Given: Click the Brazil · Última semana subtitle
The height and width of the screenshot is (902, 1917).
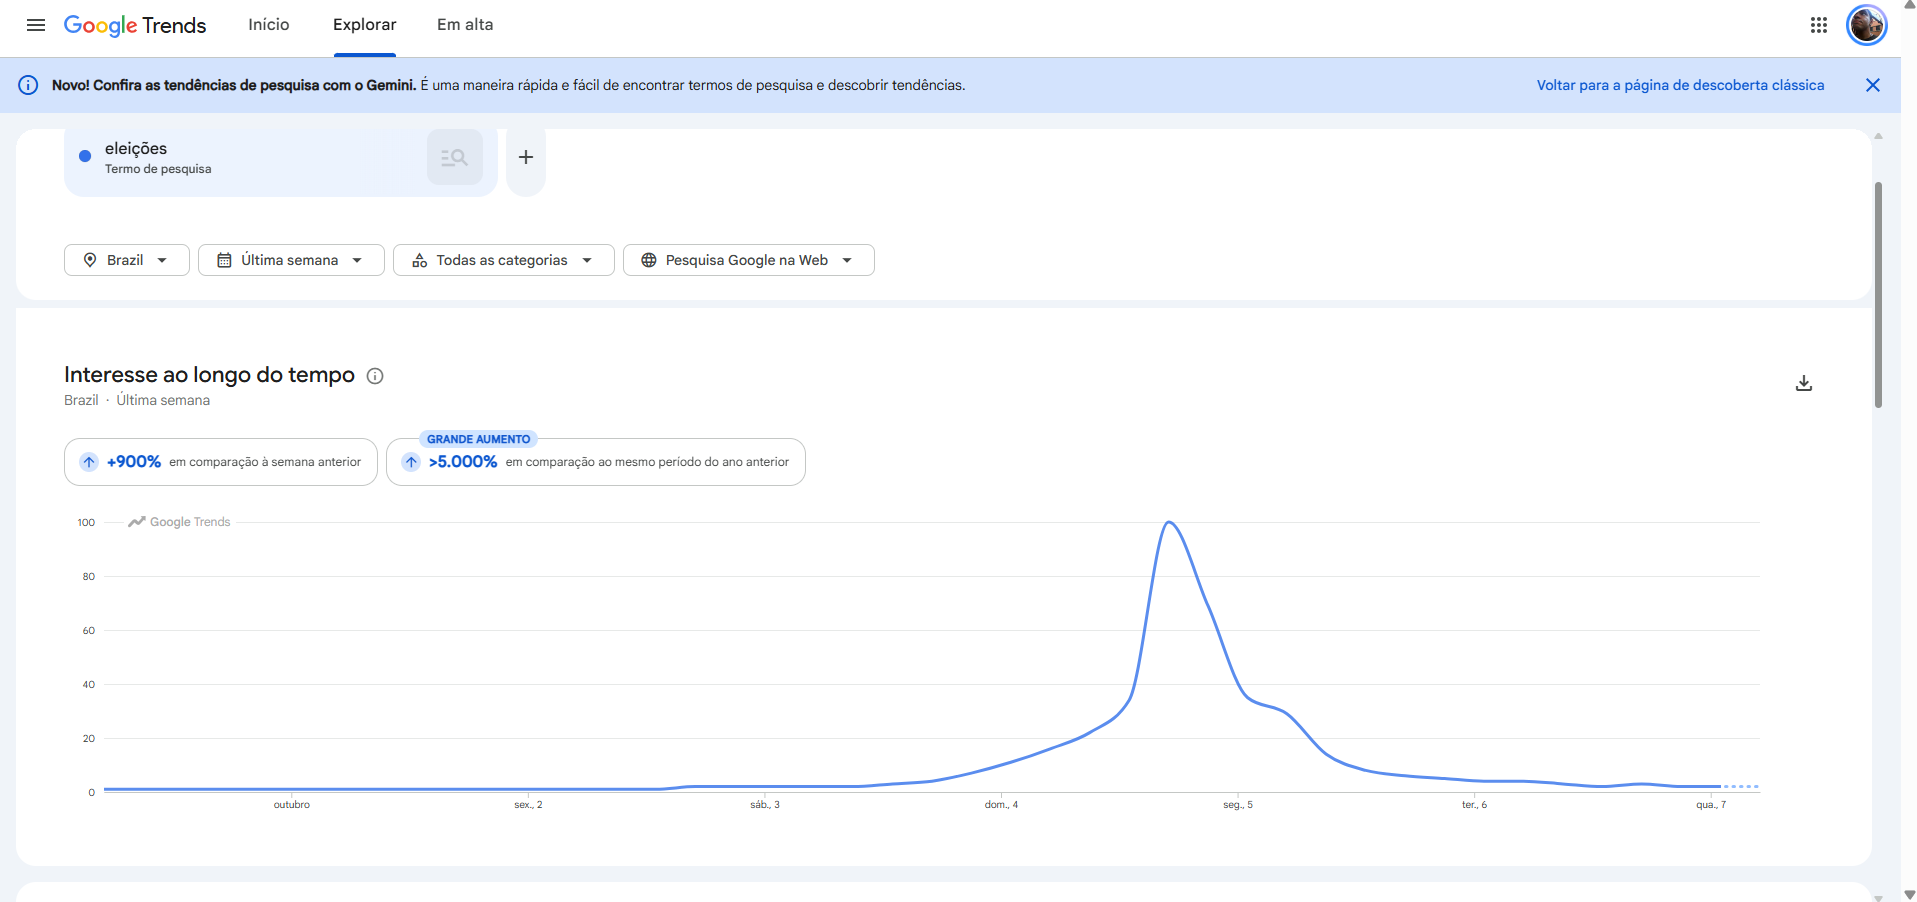Looking at the screenshot, I should coord(137,400).
